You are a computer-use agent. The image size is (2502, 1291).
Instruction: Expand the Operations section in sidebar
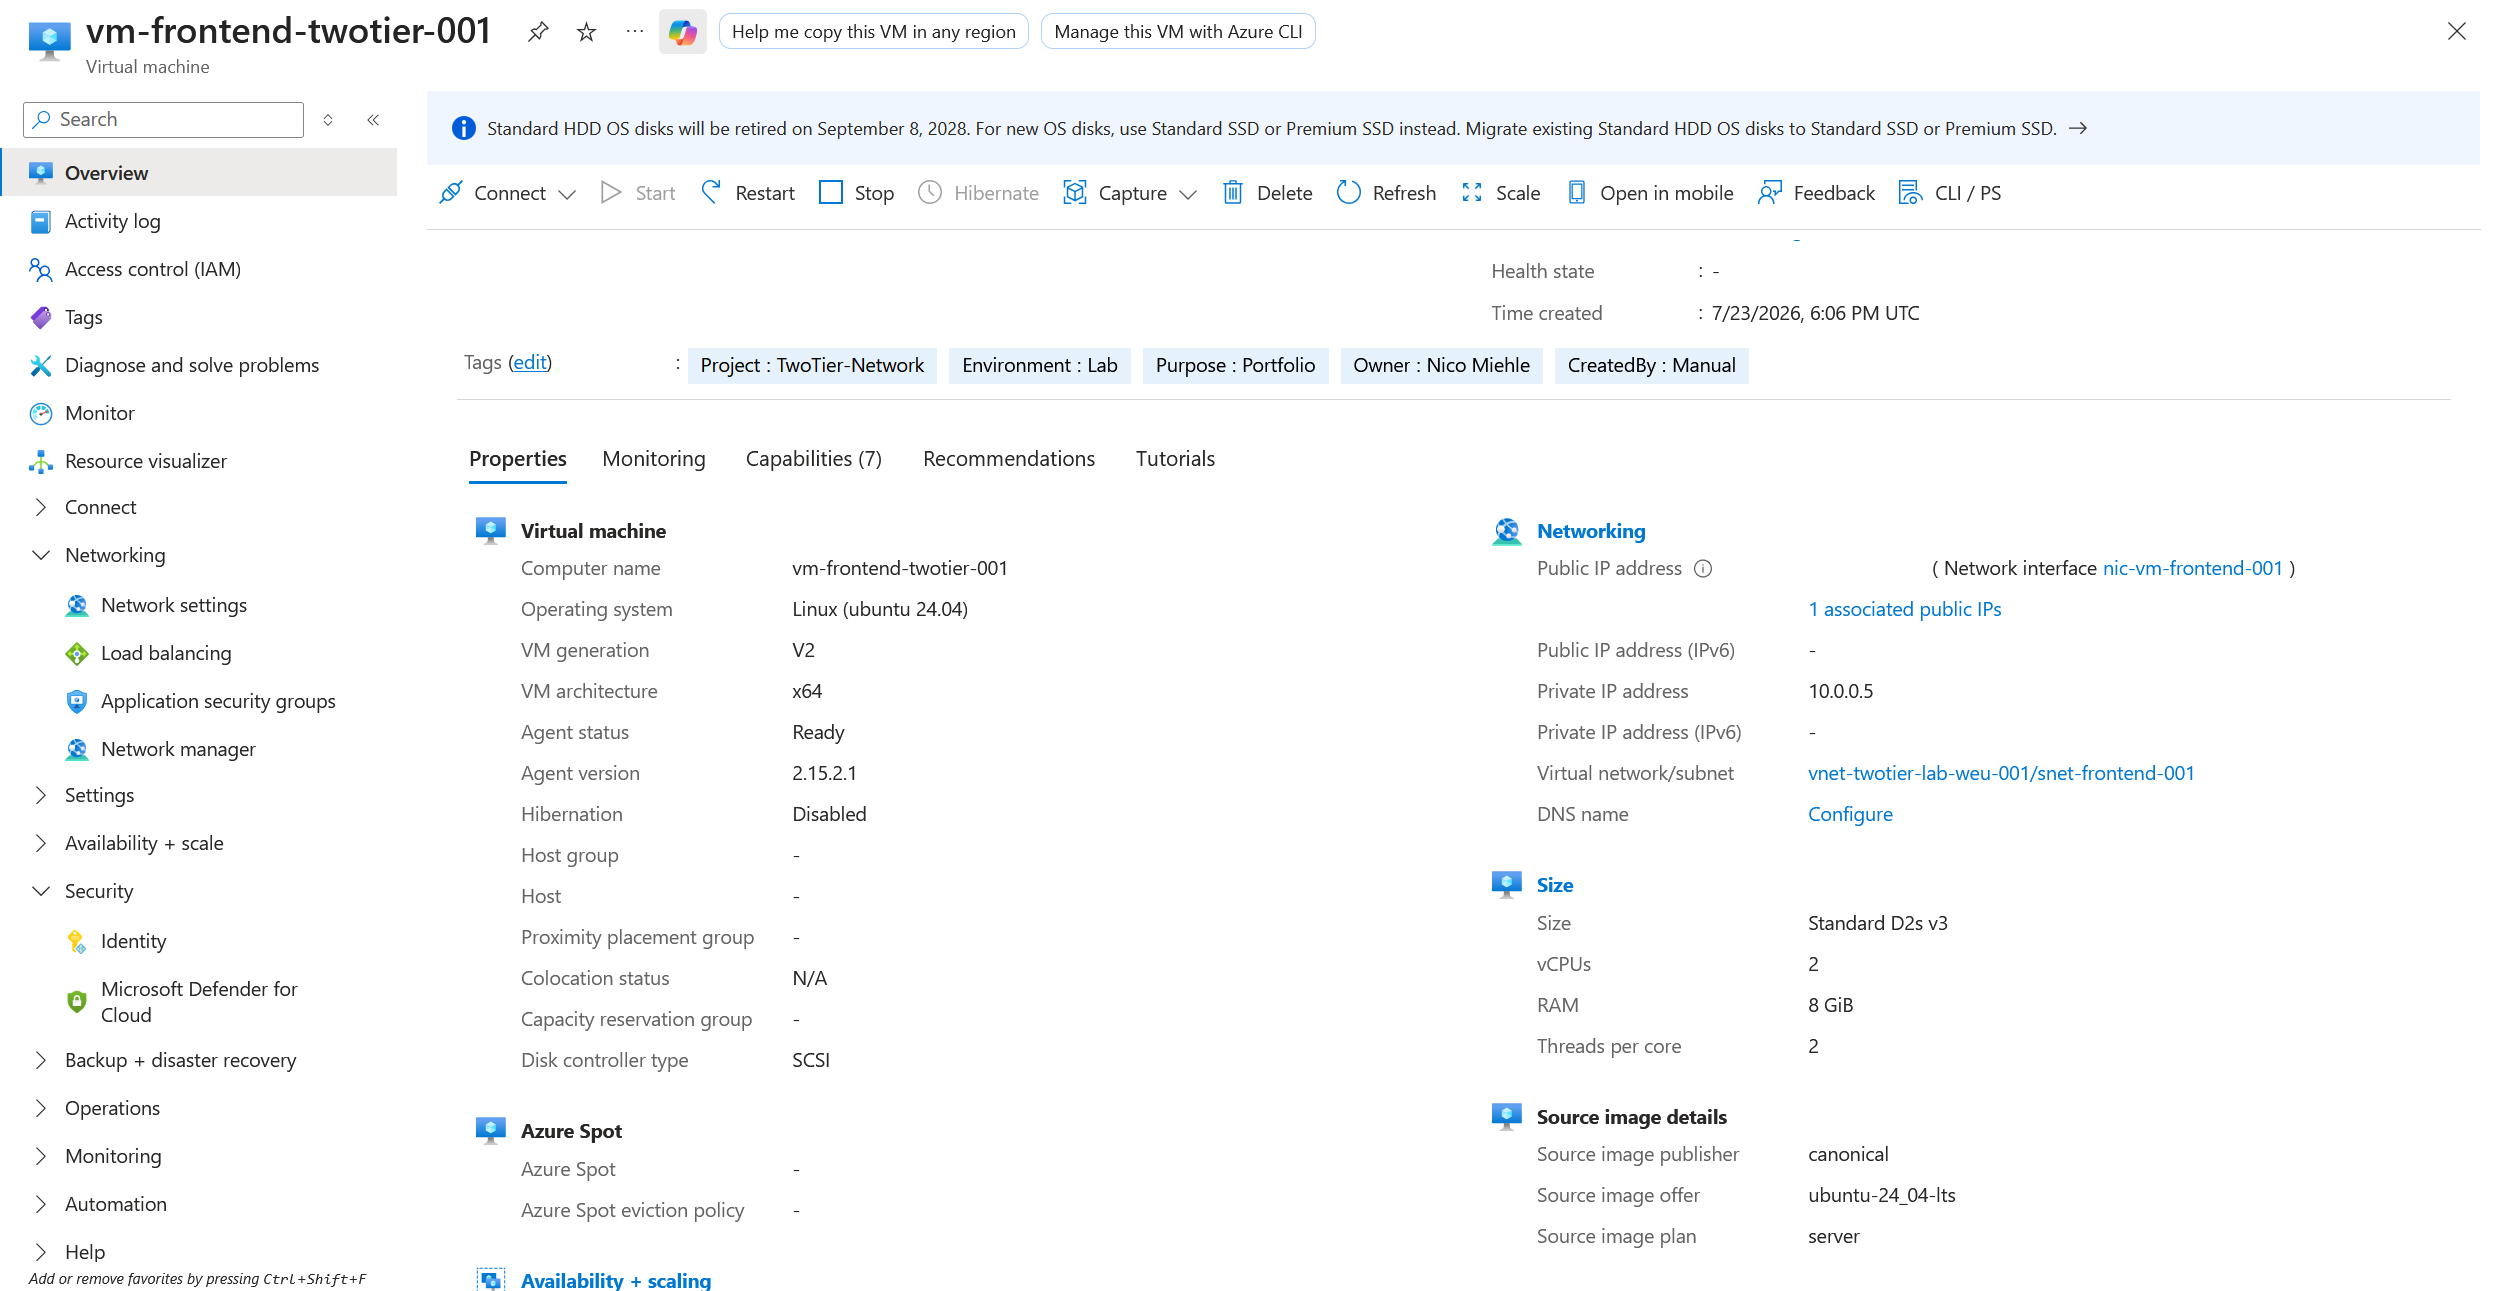(x=41, y=1109)
